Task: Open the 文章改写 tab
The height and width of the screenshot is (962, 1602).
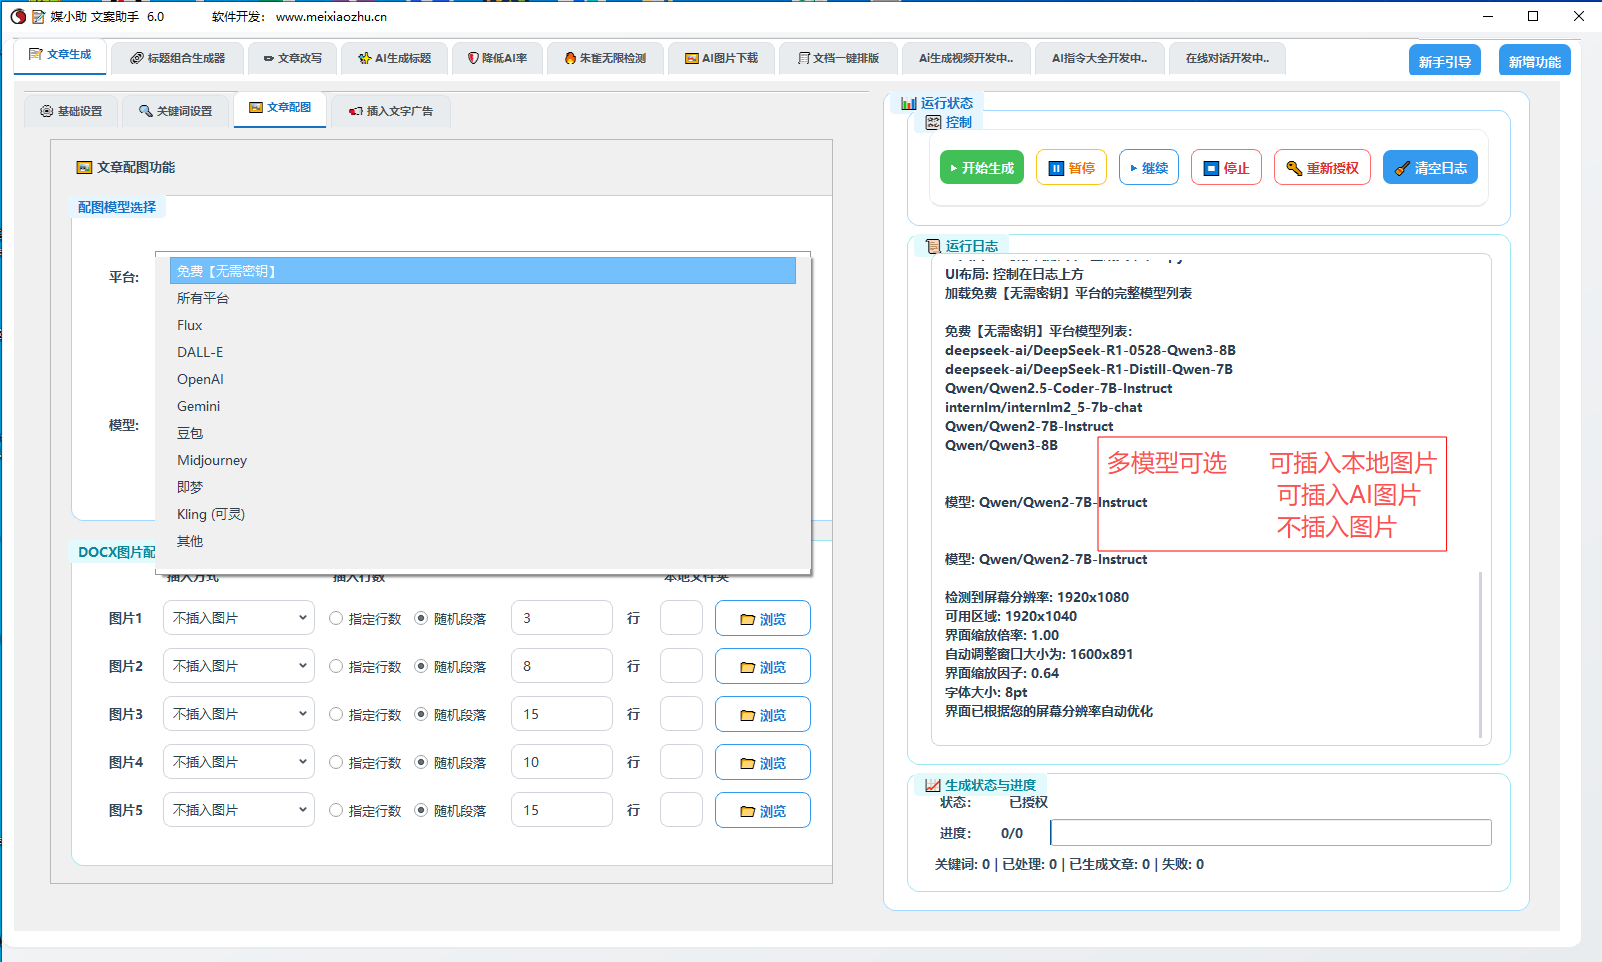Action: [292, 59]
